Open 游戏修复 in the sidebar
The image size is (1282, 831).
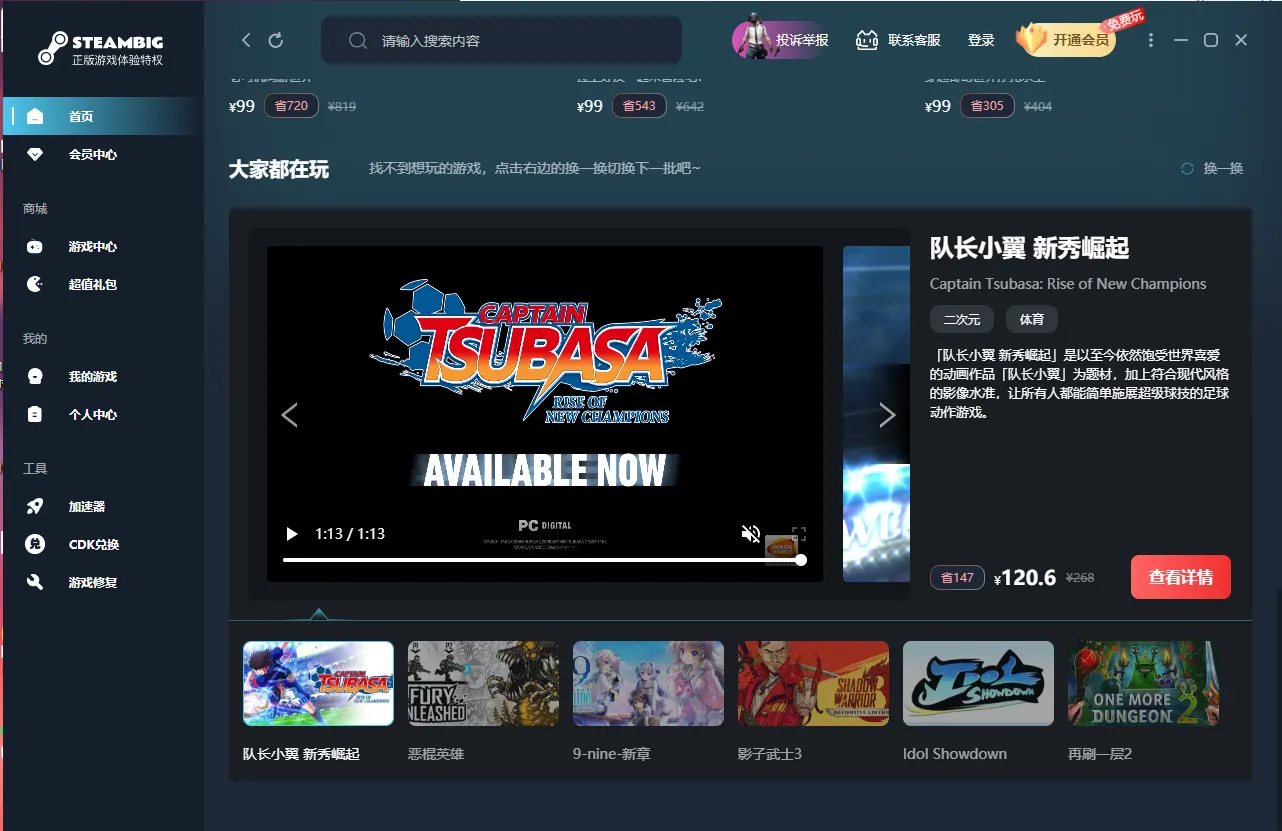pos(102,582)
